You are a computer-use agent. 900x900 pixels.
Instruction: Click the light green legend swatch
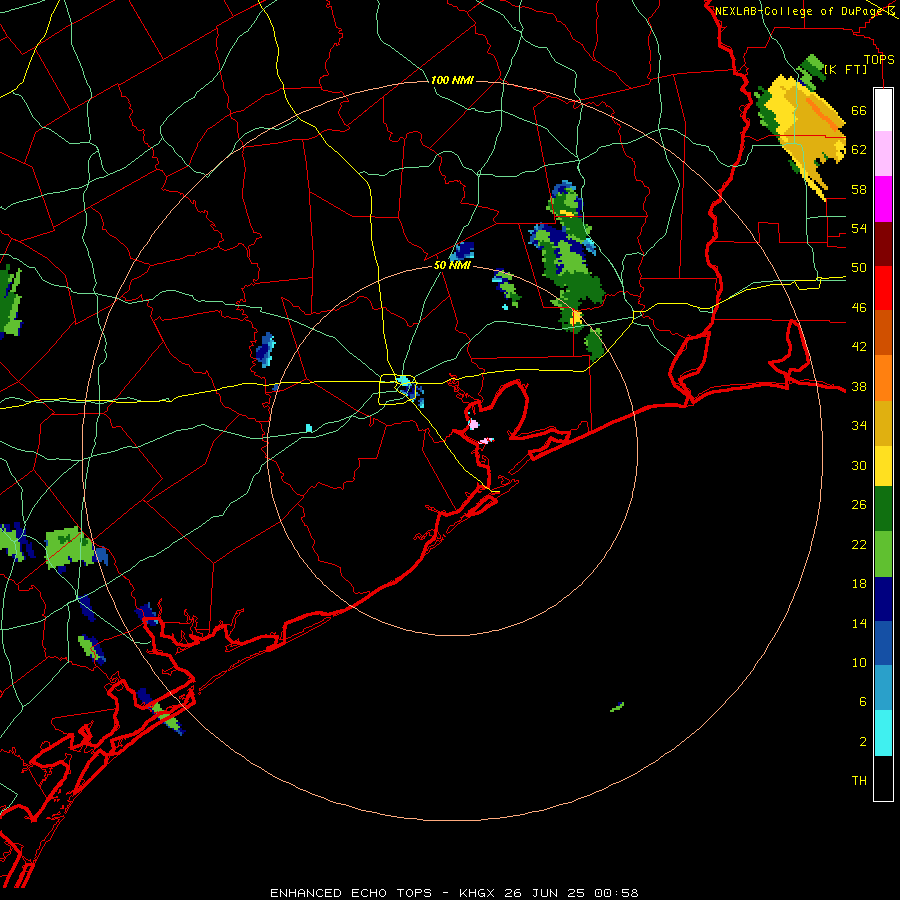tap(883, 554)
